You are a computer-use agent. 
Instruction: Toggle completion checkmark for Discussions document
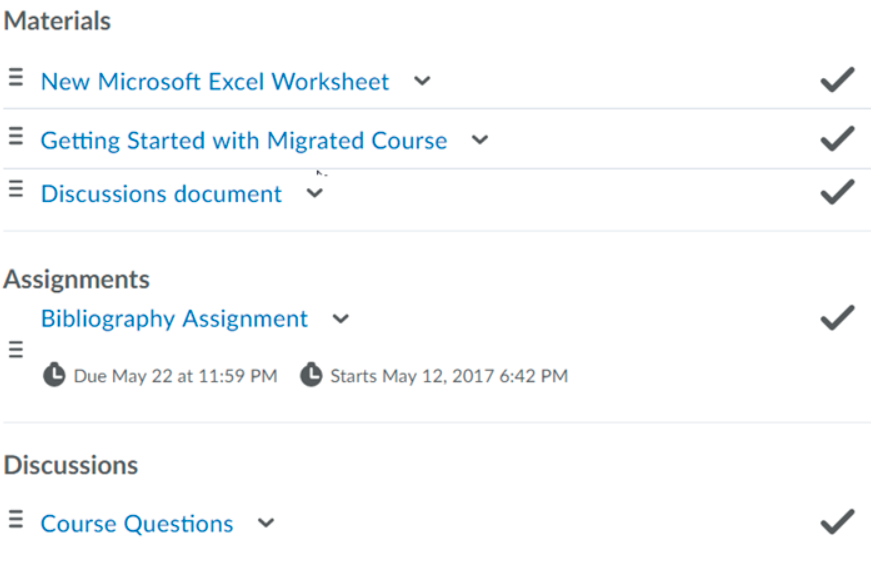838,192
